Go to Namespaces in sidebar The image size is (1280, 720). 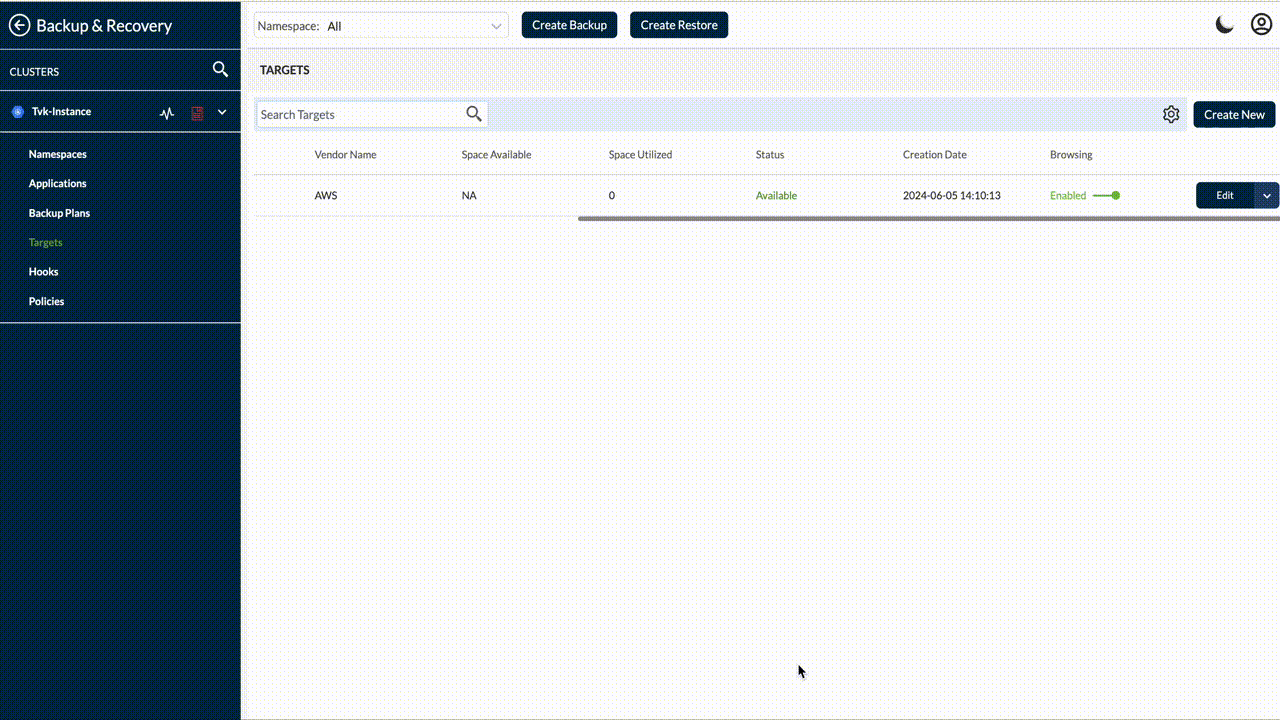click(x=58, y=154)
